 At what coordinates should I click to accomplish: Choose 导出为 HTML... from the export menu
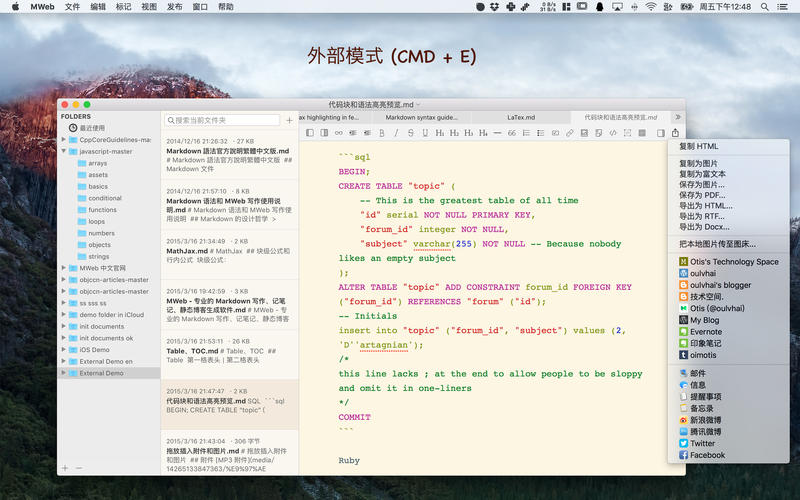(705, 205)
